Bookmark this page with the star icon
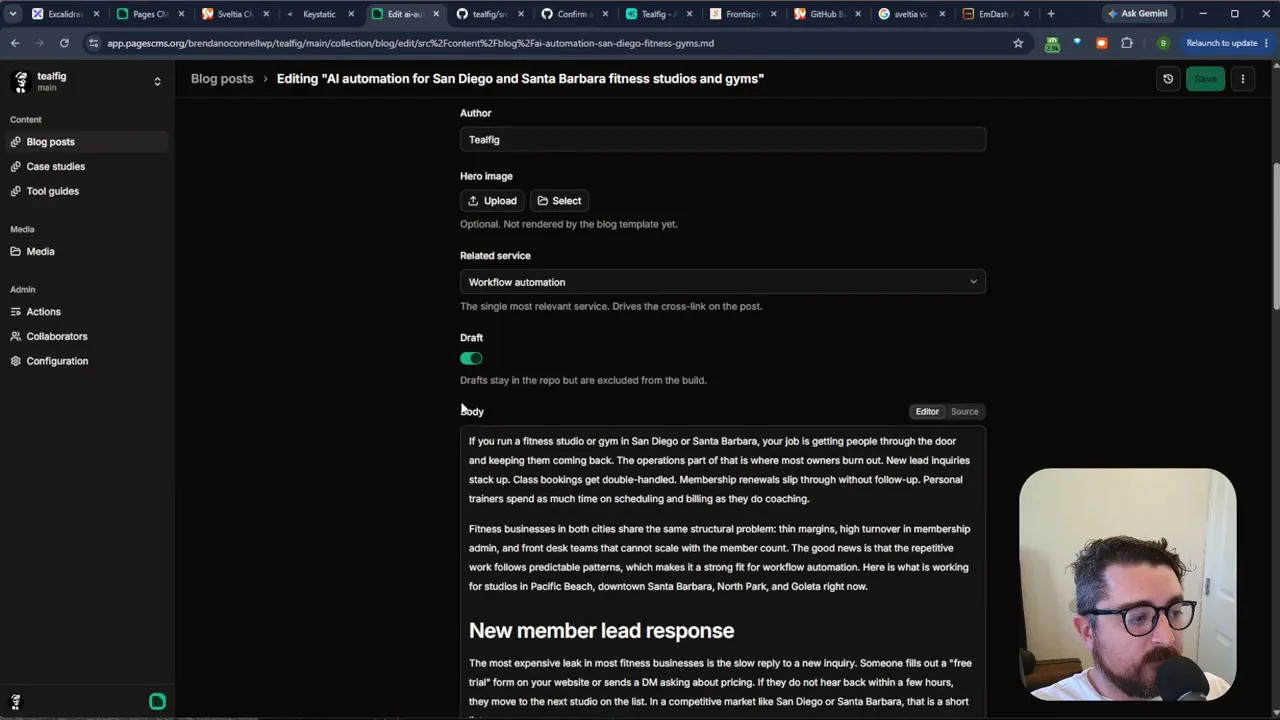The width and height of the screenshot is (1280, 720). coord(1018,43)
